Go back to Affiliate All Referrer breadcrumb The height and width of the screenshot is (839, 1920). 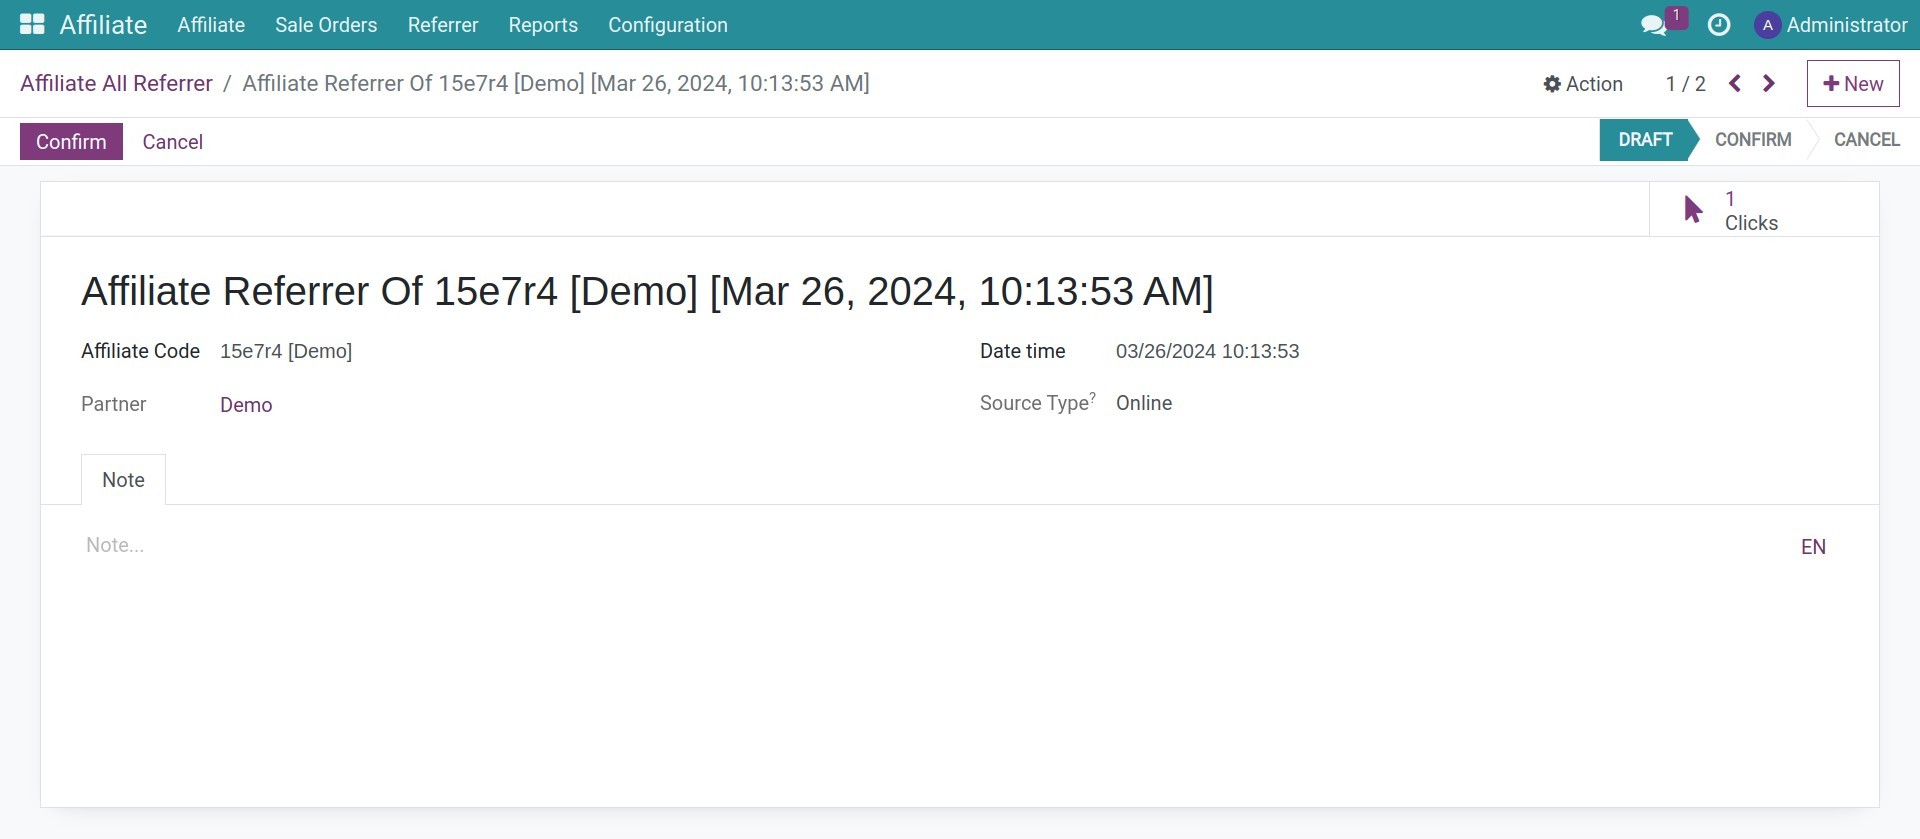tap(116, 84)
